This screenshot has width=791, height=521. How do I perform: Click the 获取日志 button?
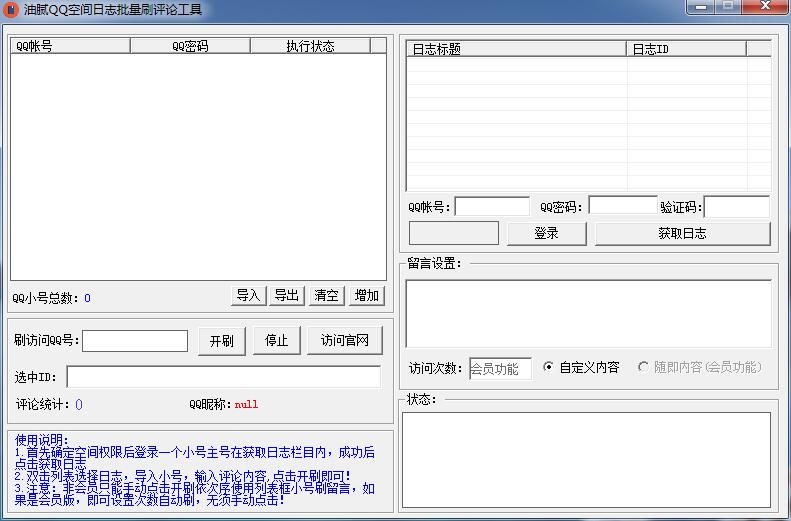pyautogui.click(x=682, y=233)
